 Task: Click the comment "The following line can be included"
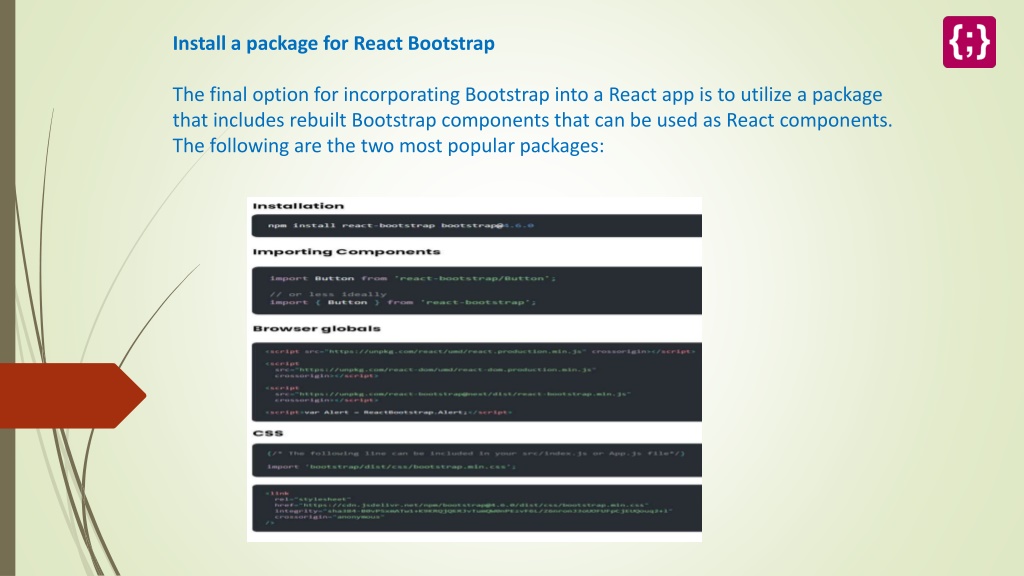(476, 453)
